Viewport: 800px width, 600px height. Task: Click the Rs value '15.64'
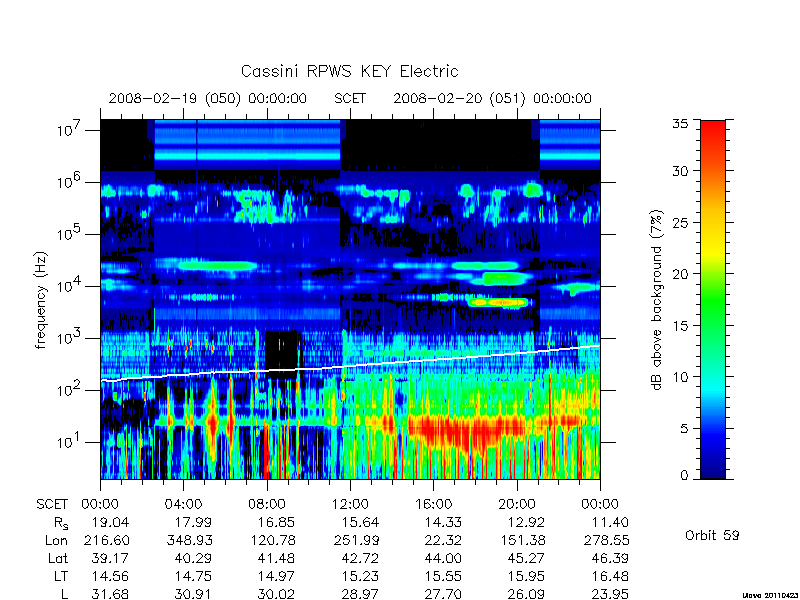point(360,522)
